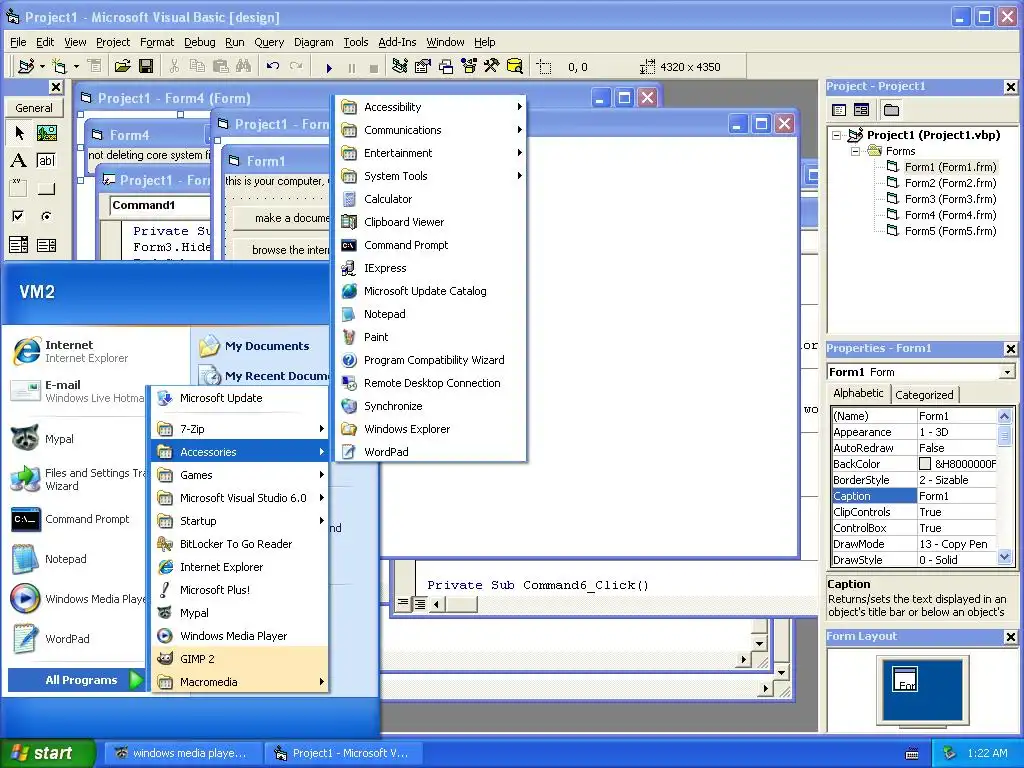
Task: Select the CommandButton tool in the toolbox
Action: coord(46,189)
